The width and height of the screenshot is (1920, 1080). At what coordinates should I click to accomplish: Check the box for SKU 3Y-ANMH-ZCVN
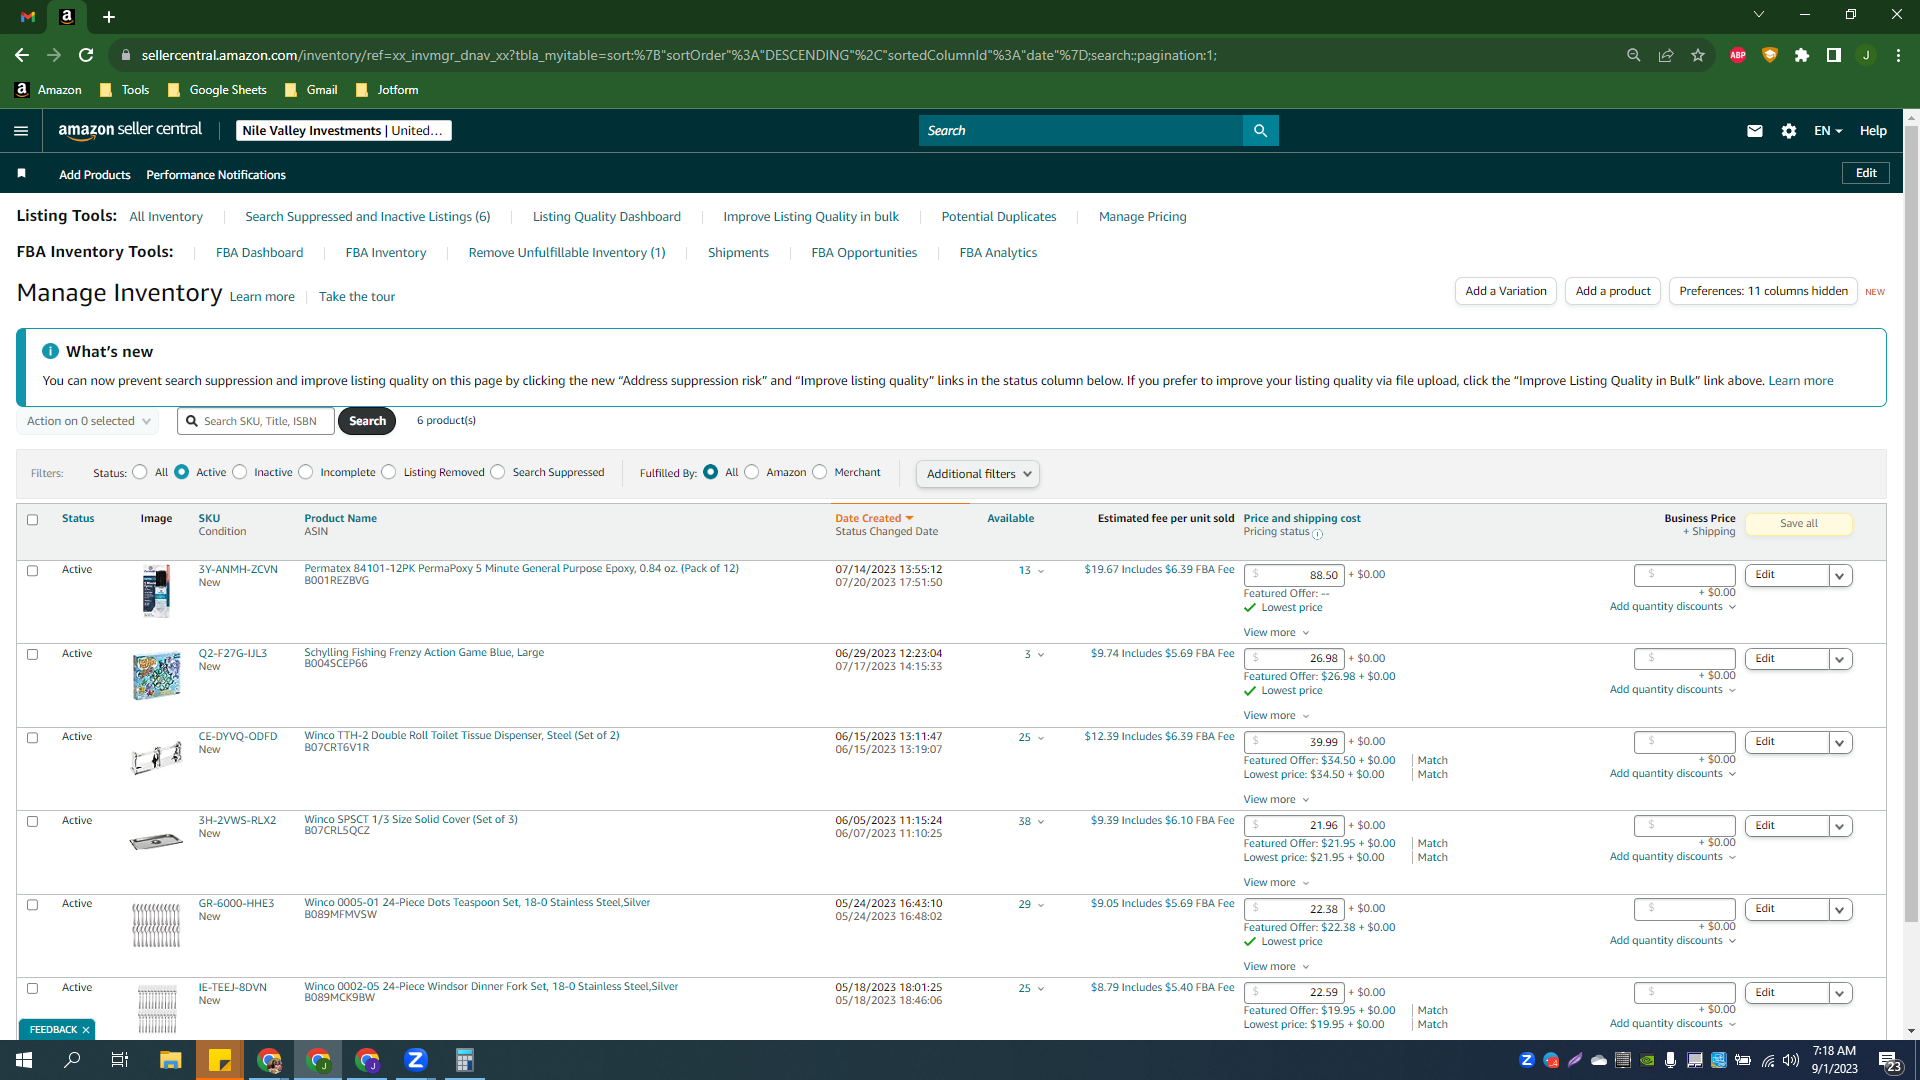tap(33, 571)
